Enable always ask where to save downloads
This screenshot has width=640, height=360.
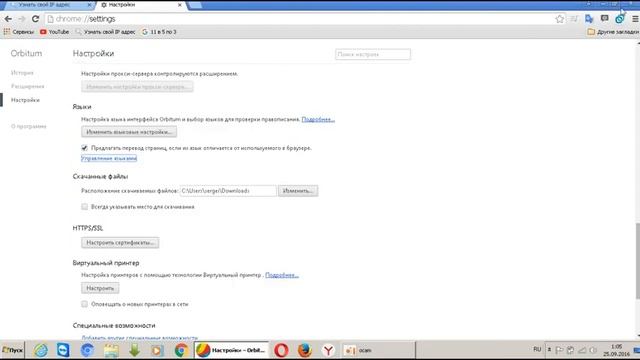[x=84, y=207]
